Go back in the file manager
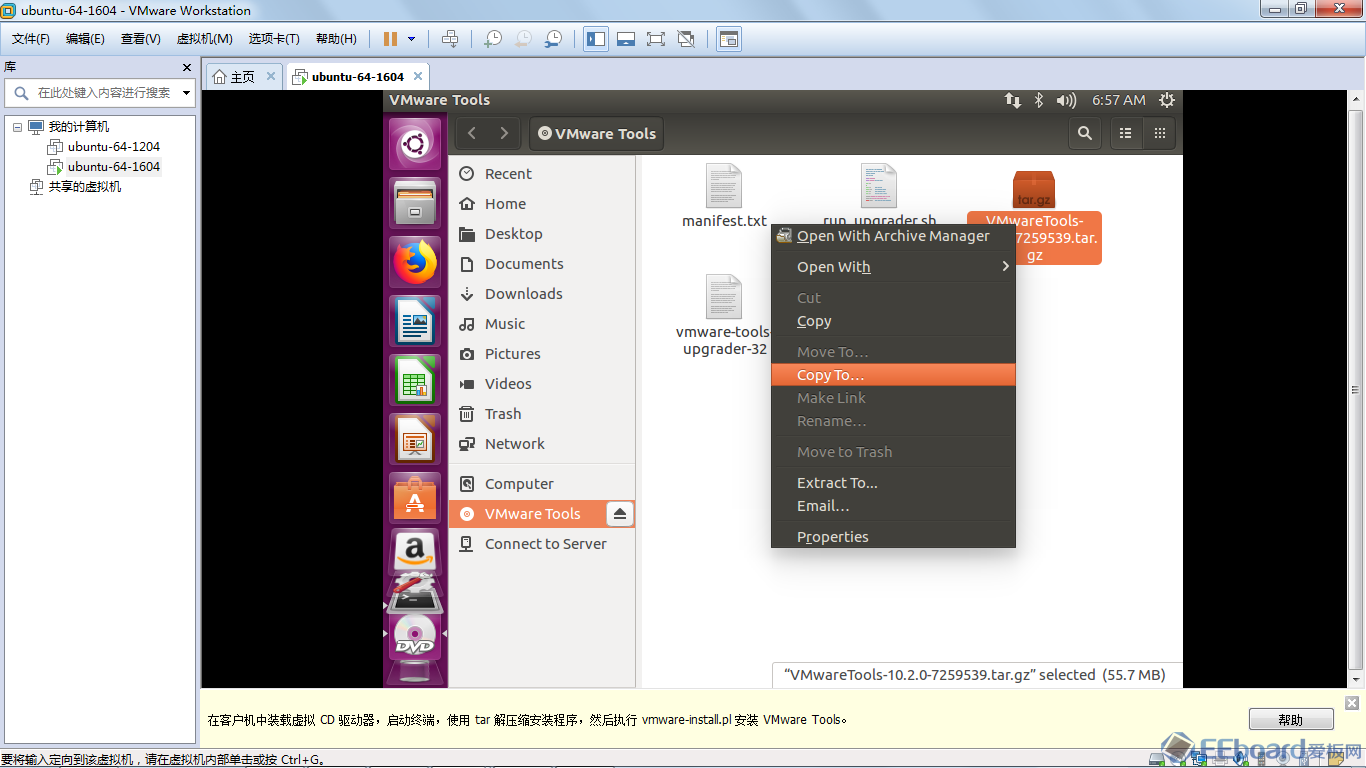 click(x=472, y=133)
